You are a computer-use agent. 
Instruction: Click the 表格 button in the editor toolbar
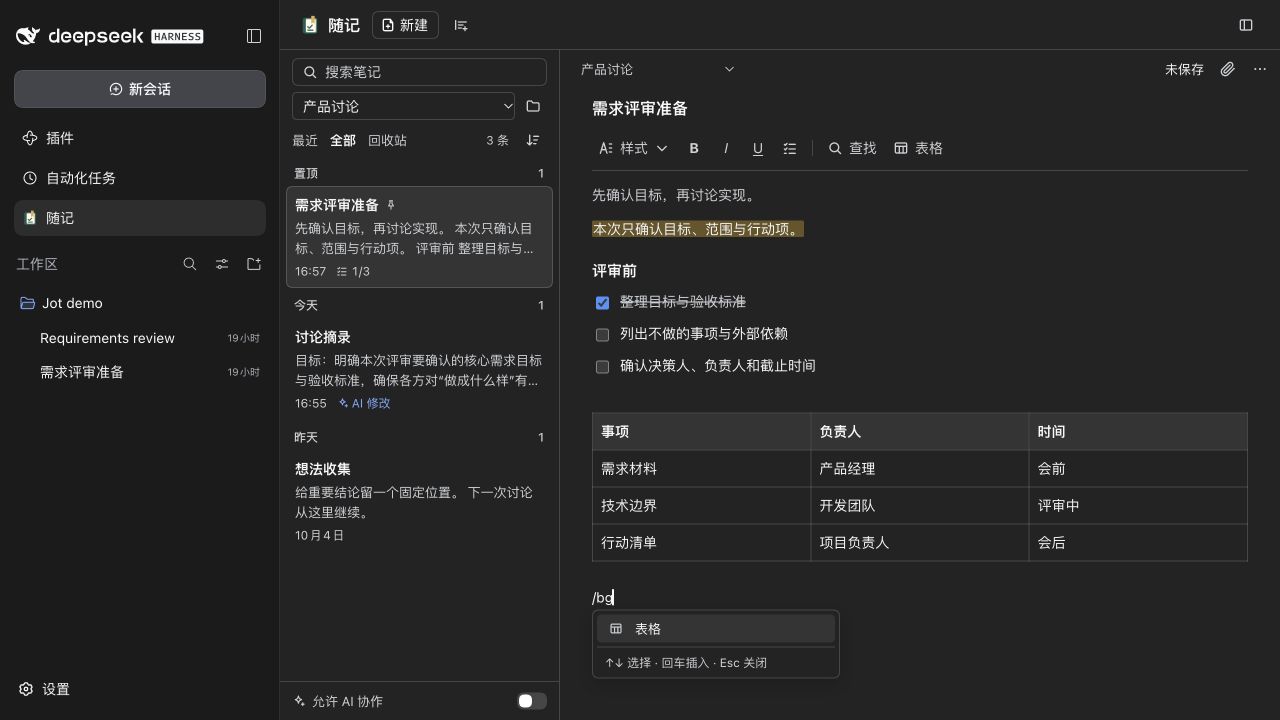tap(918, 148)
